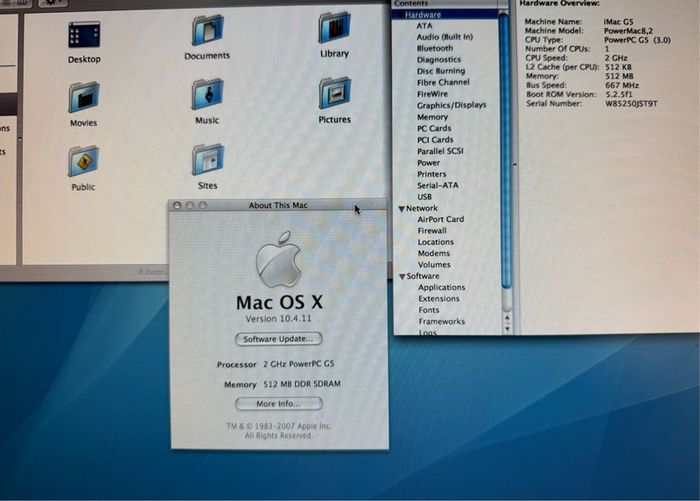This screenshot has height=501, width=700.
Task: Click the Bus Speed value 667 MHz
Action: 622,85
